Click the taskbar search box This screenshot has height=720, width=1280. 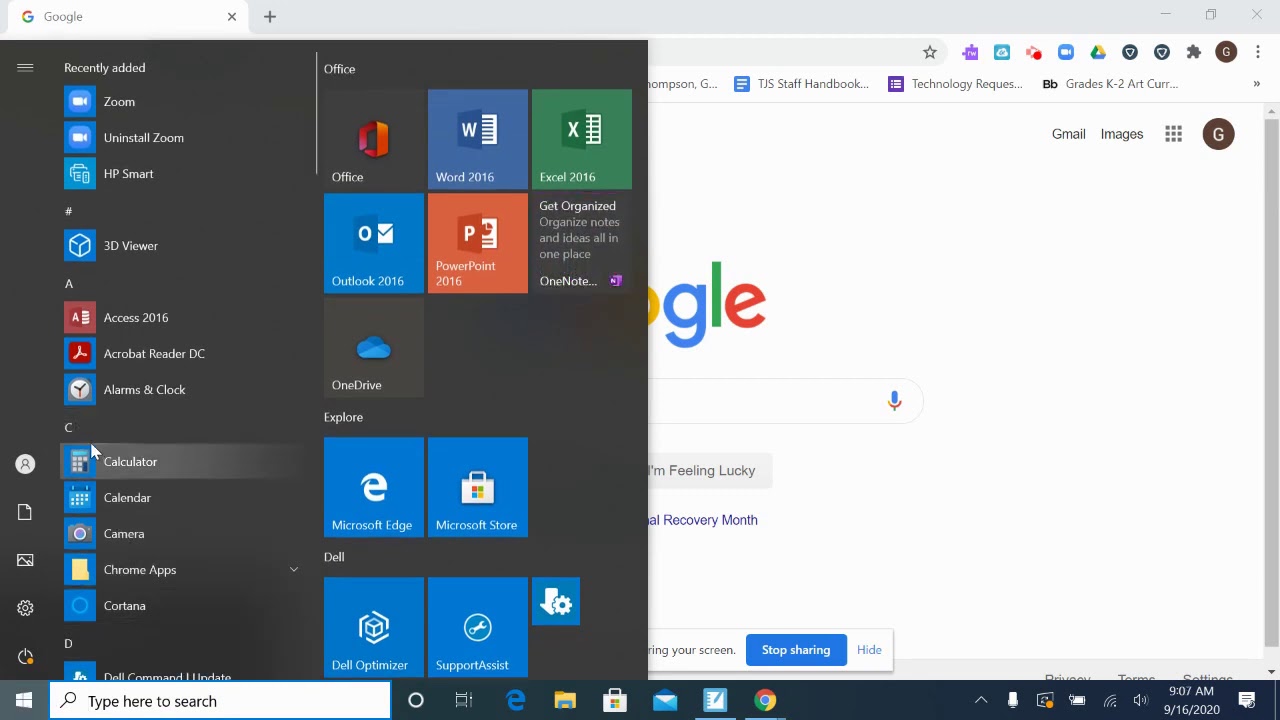(x=220, y=701)
